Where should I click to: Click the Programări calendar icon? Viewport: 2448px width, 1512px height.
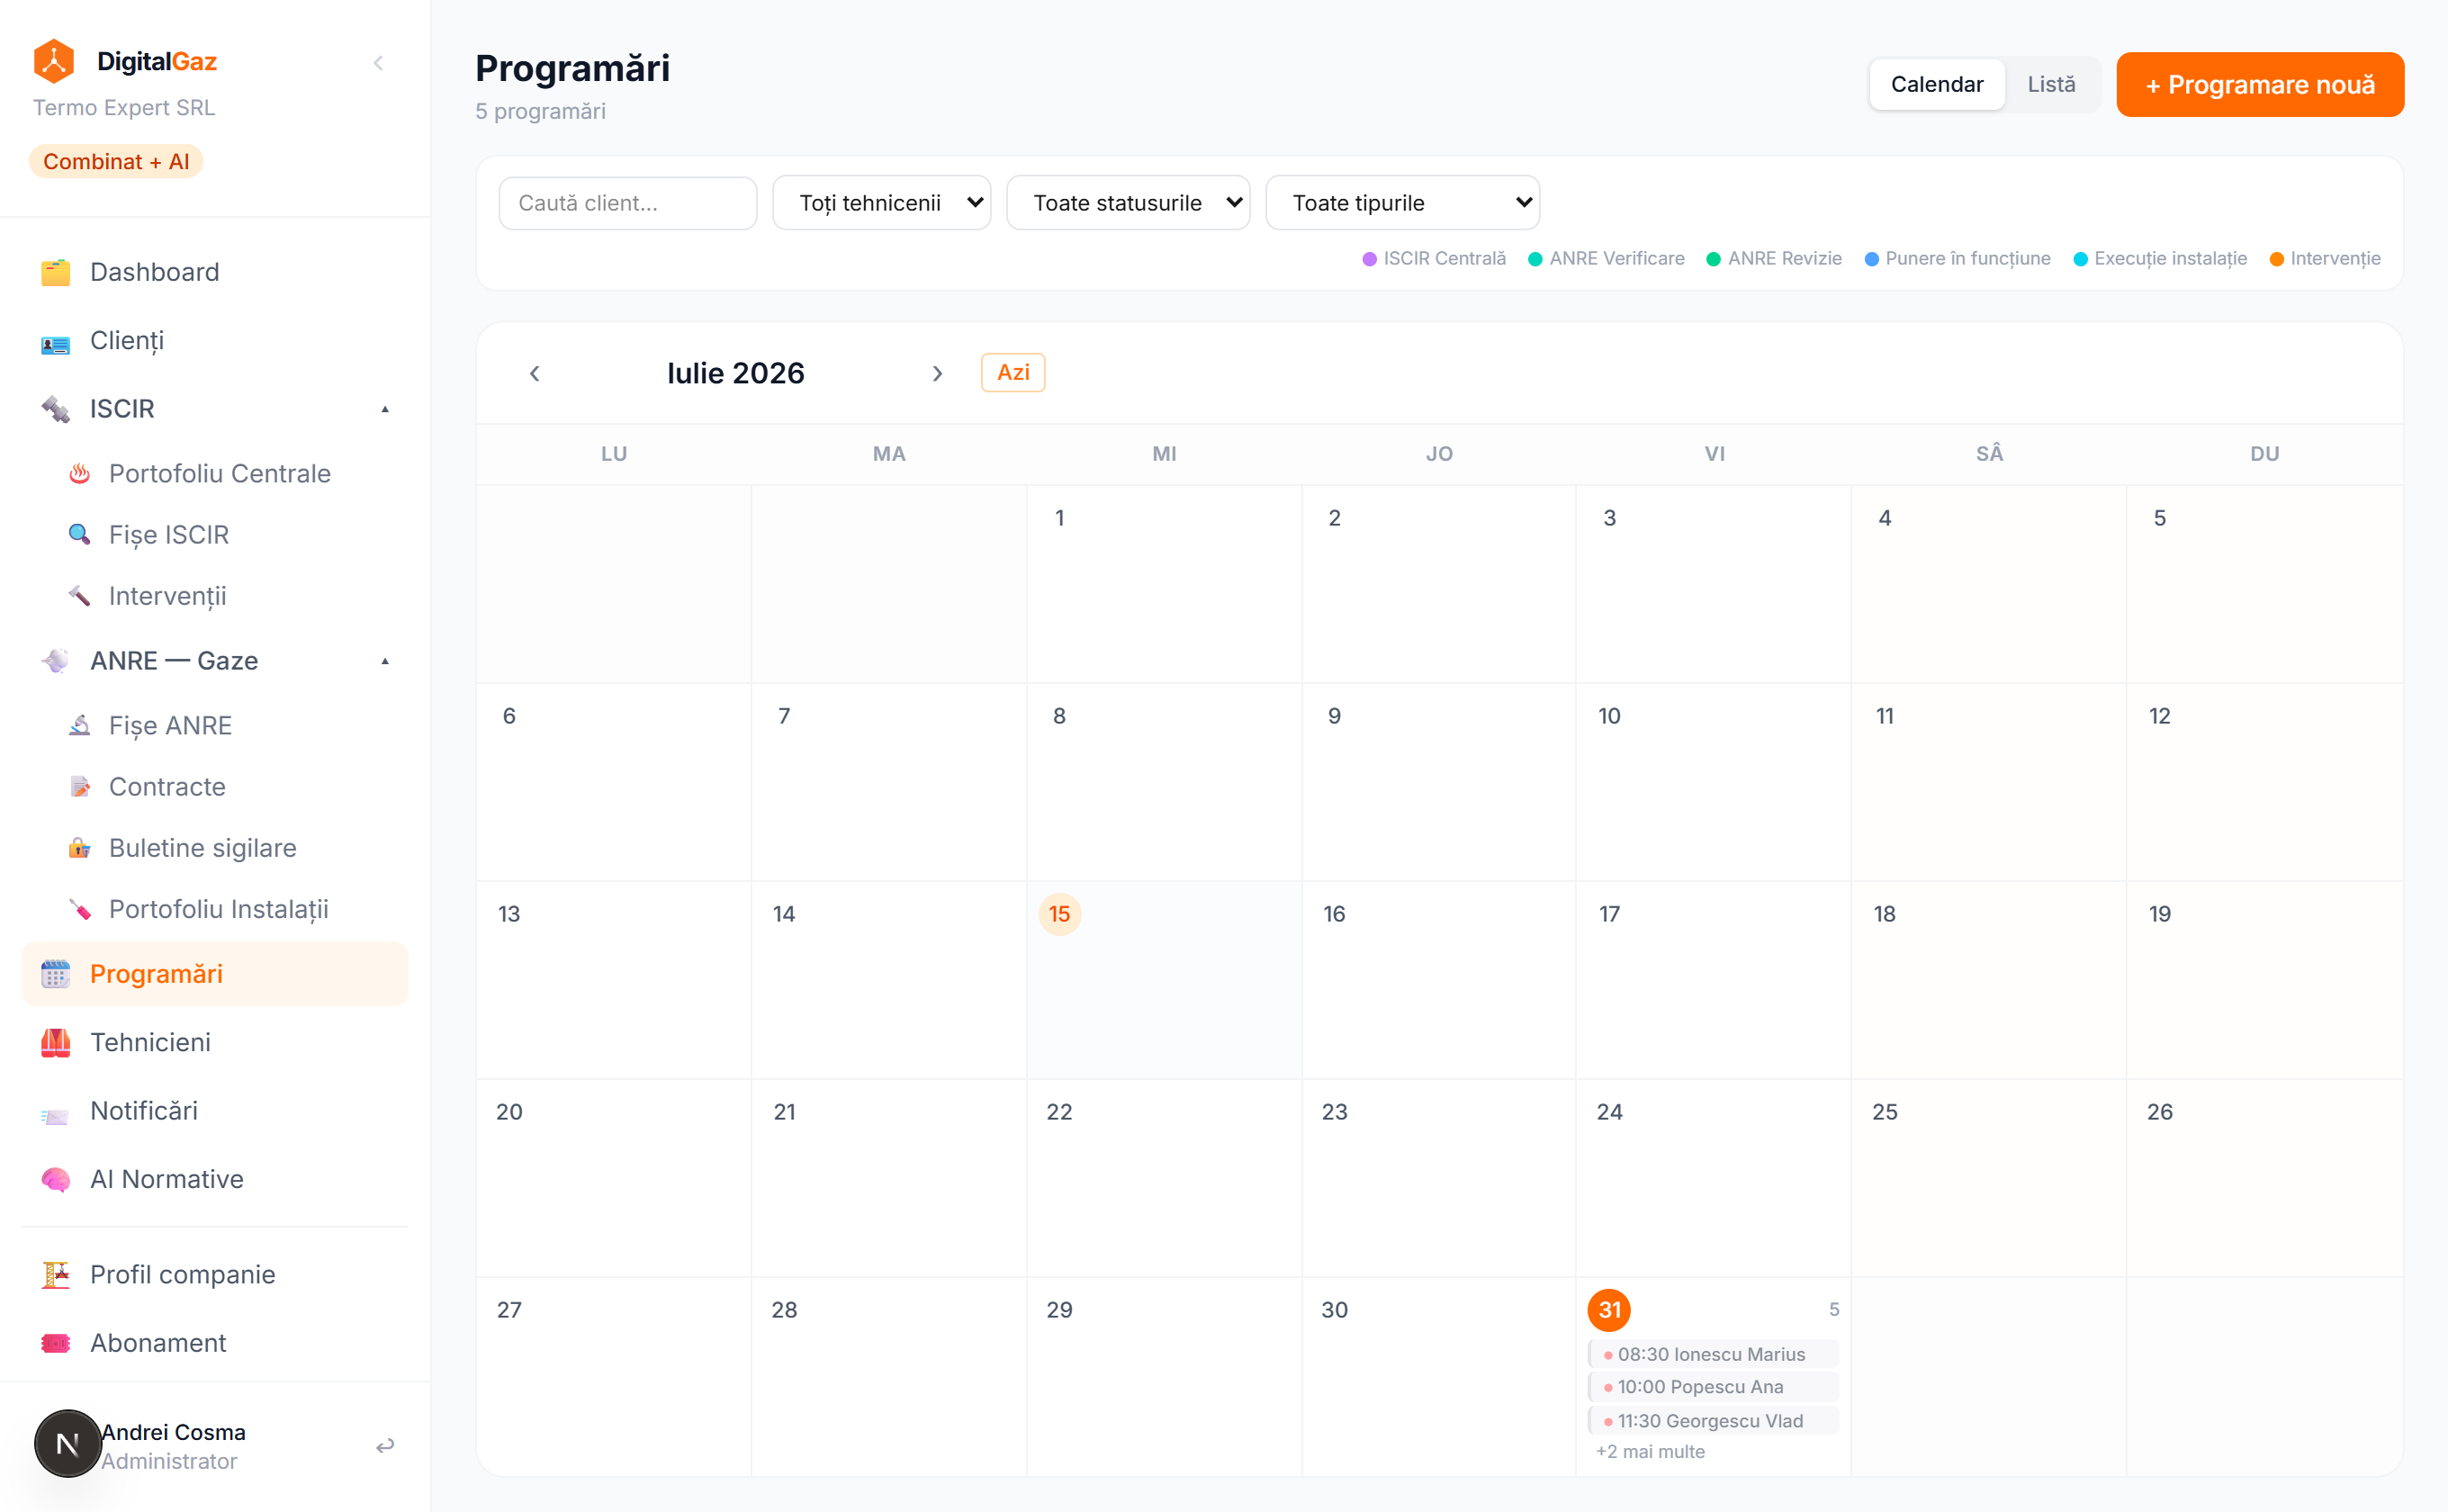coord(55,974)
